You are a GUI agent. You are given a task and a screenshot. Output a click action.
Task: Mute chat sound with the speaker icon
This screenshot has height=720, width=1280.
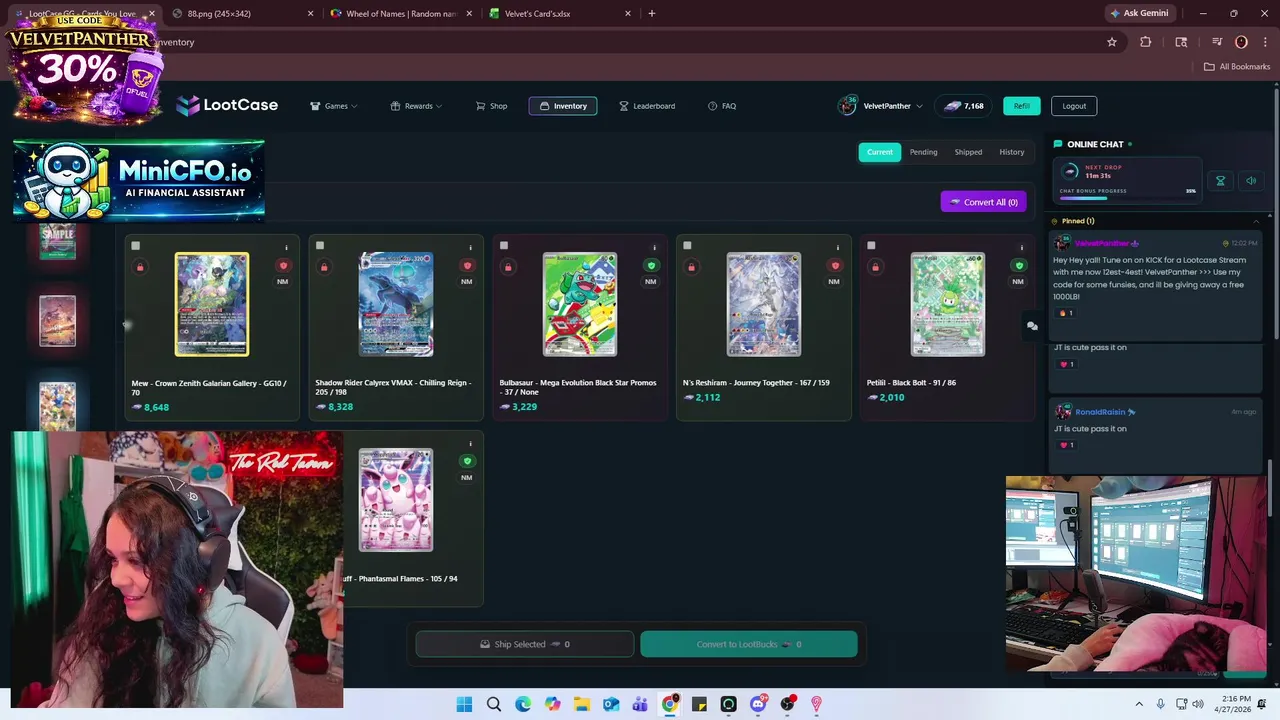pos(1250,181)
